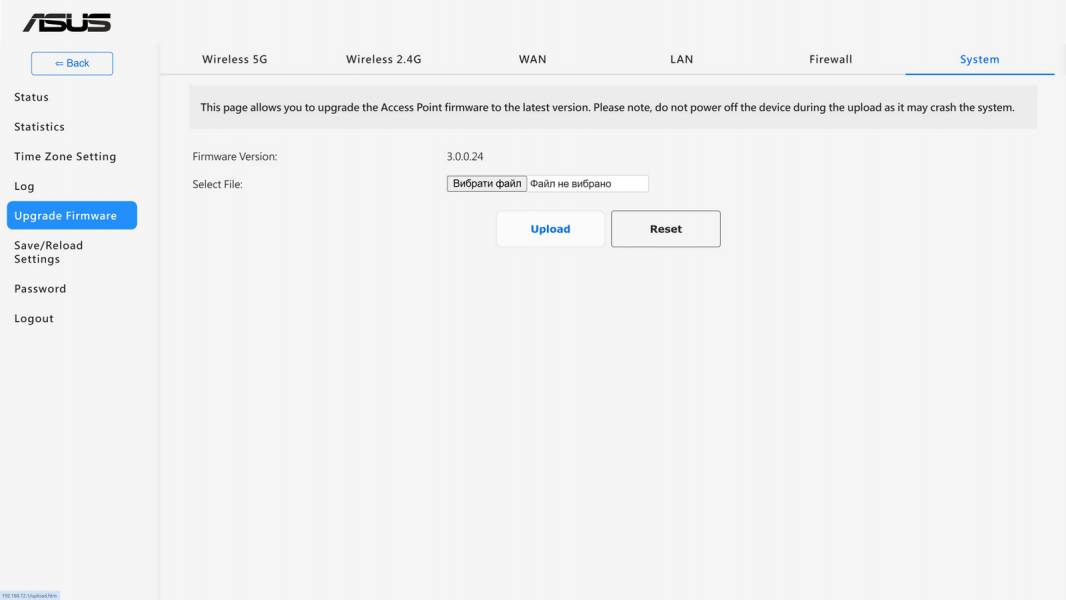Viewport: 1066px width, 600px height.
Task: Open the Log page
Action: 24,186
